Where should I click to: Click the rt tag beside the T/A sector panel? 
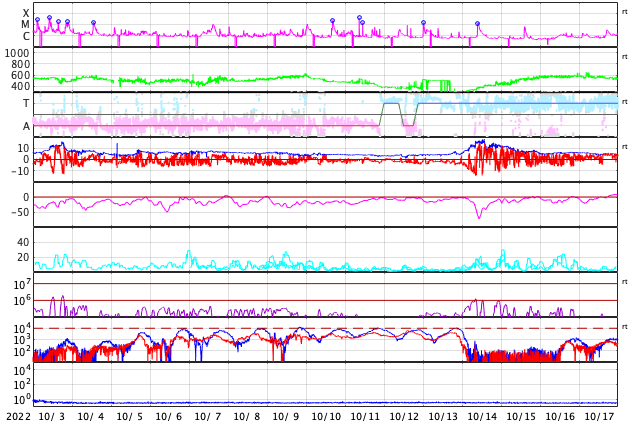tap(624, 101)
